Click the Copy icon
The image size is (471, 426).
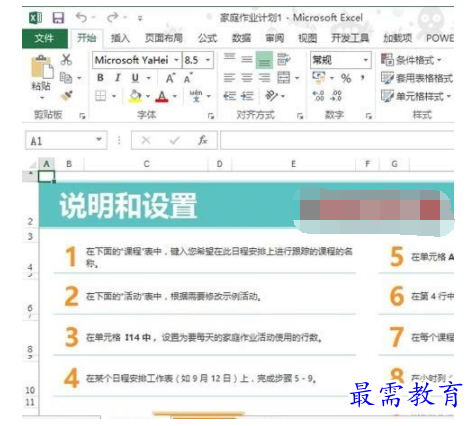point(66,78)
